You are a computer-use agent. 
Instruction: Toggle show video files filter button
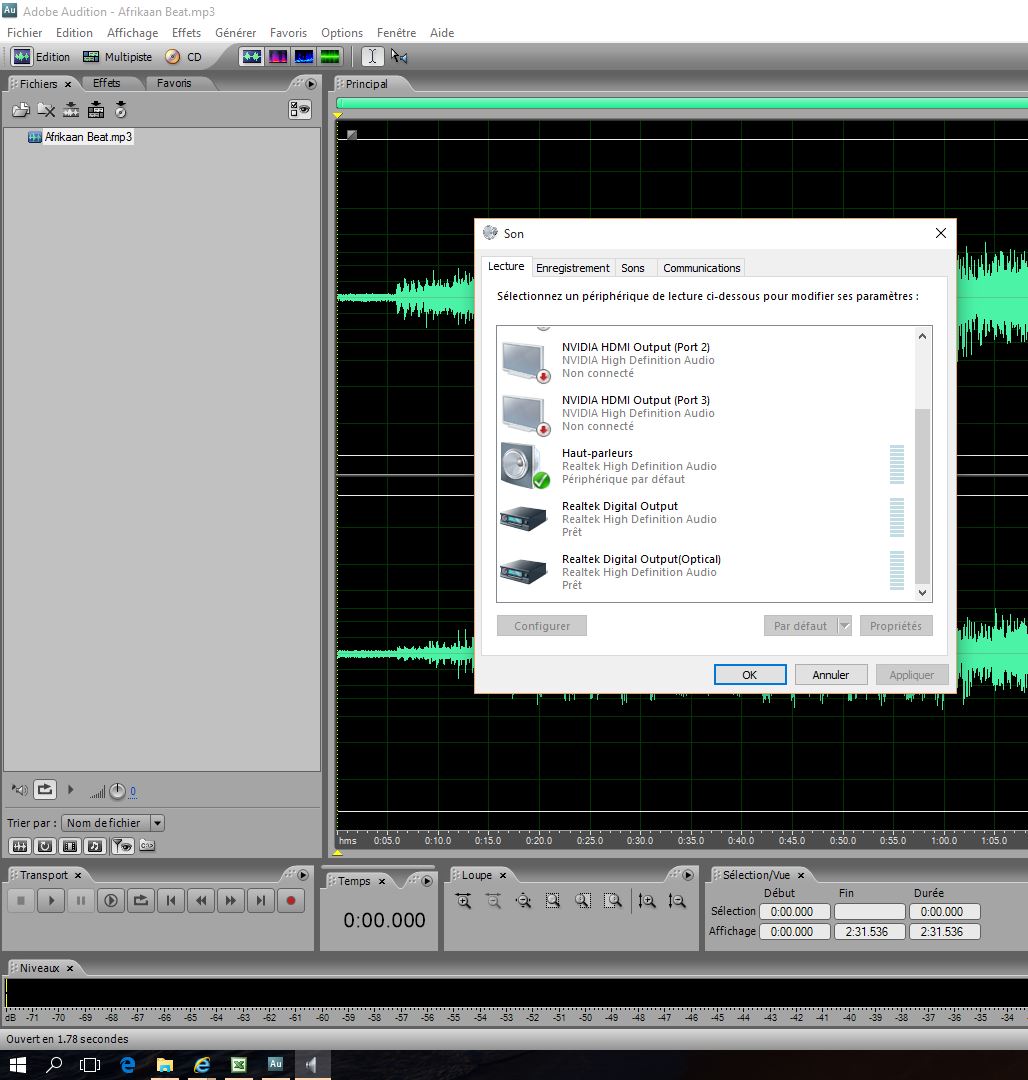70,846
